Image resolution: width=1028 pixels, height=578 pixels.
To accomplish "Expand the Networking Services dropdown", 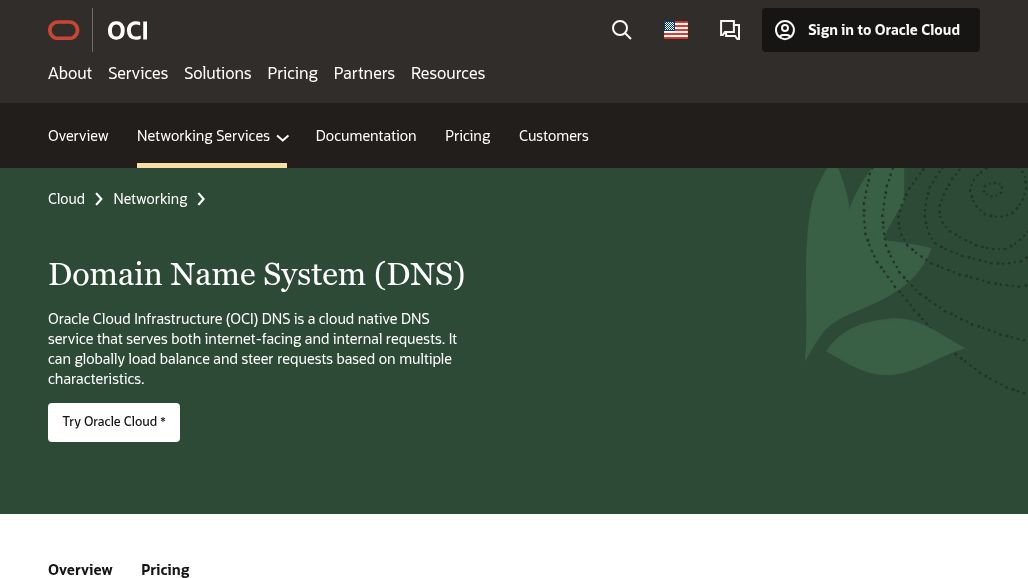I will click(x=212, y=136).
